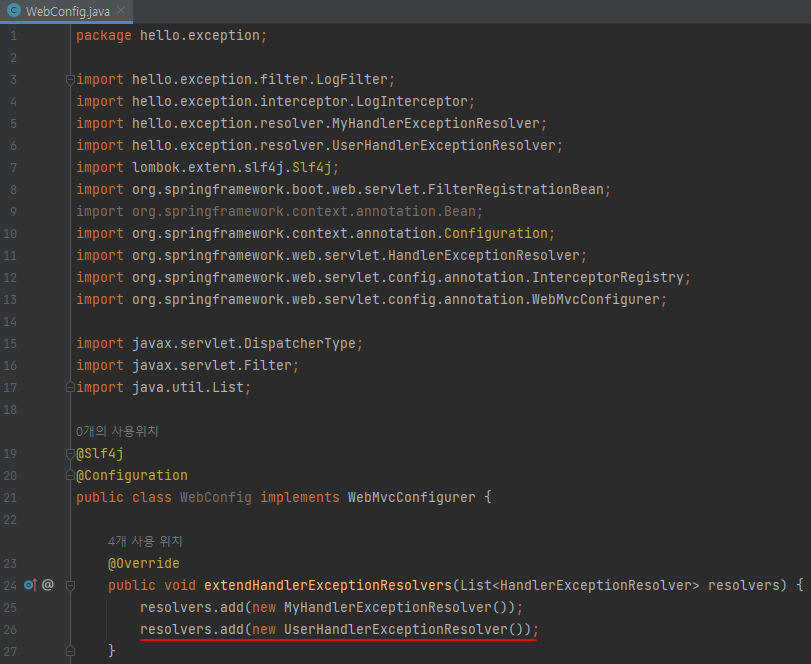Image resolution: width=811 pixels, height=664 pixels.
Task: Click Slf4j in the lombok import line
Action: click(x=312, y=168)
